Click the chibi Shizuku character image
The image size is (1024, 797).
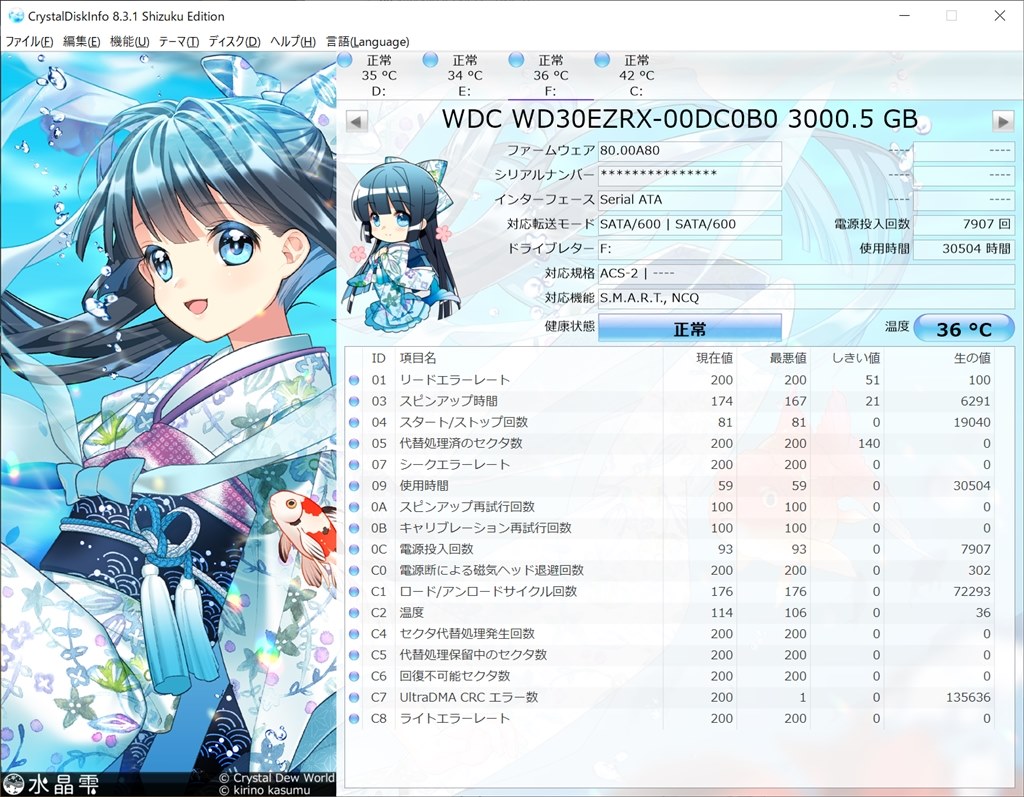pos(403,244)
